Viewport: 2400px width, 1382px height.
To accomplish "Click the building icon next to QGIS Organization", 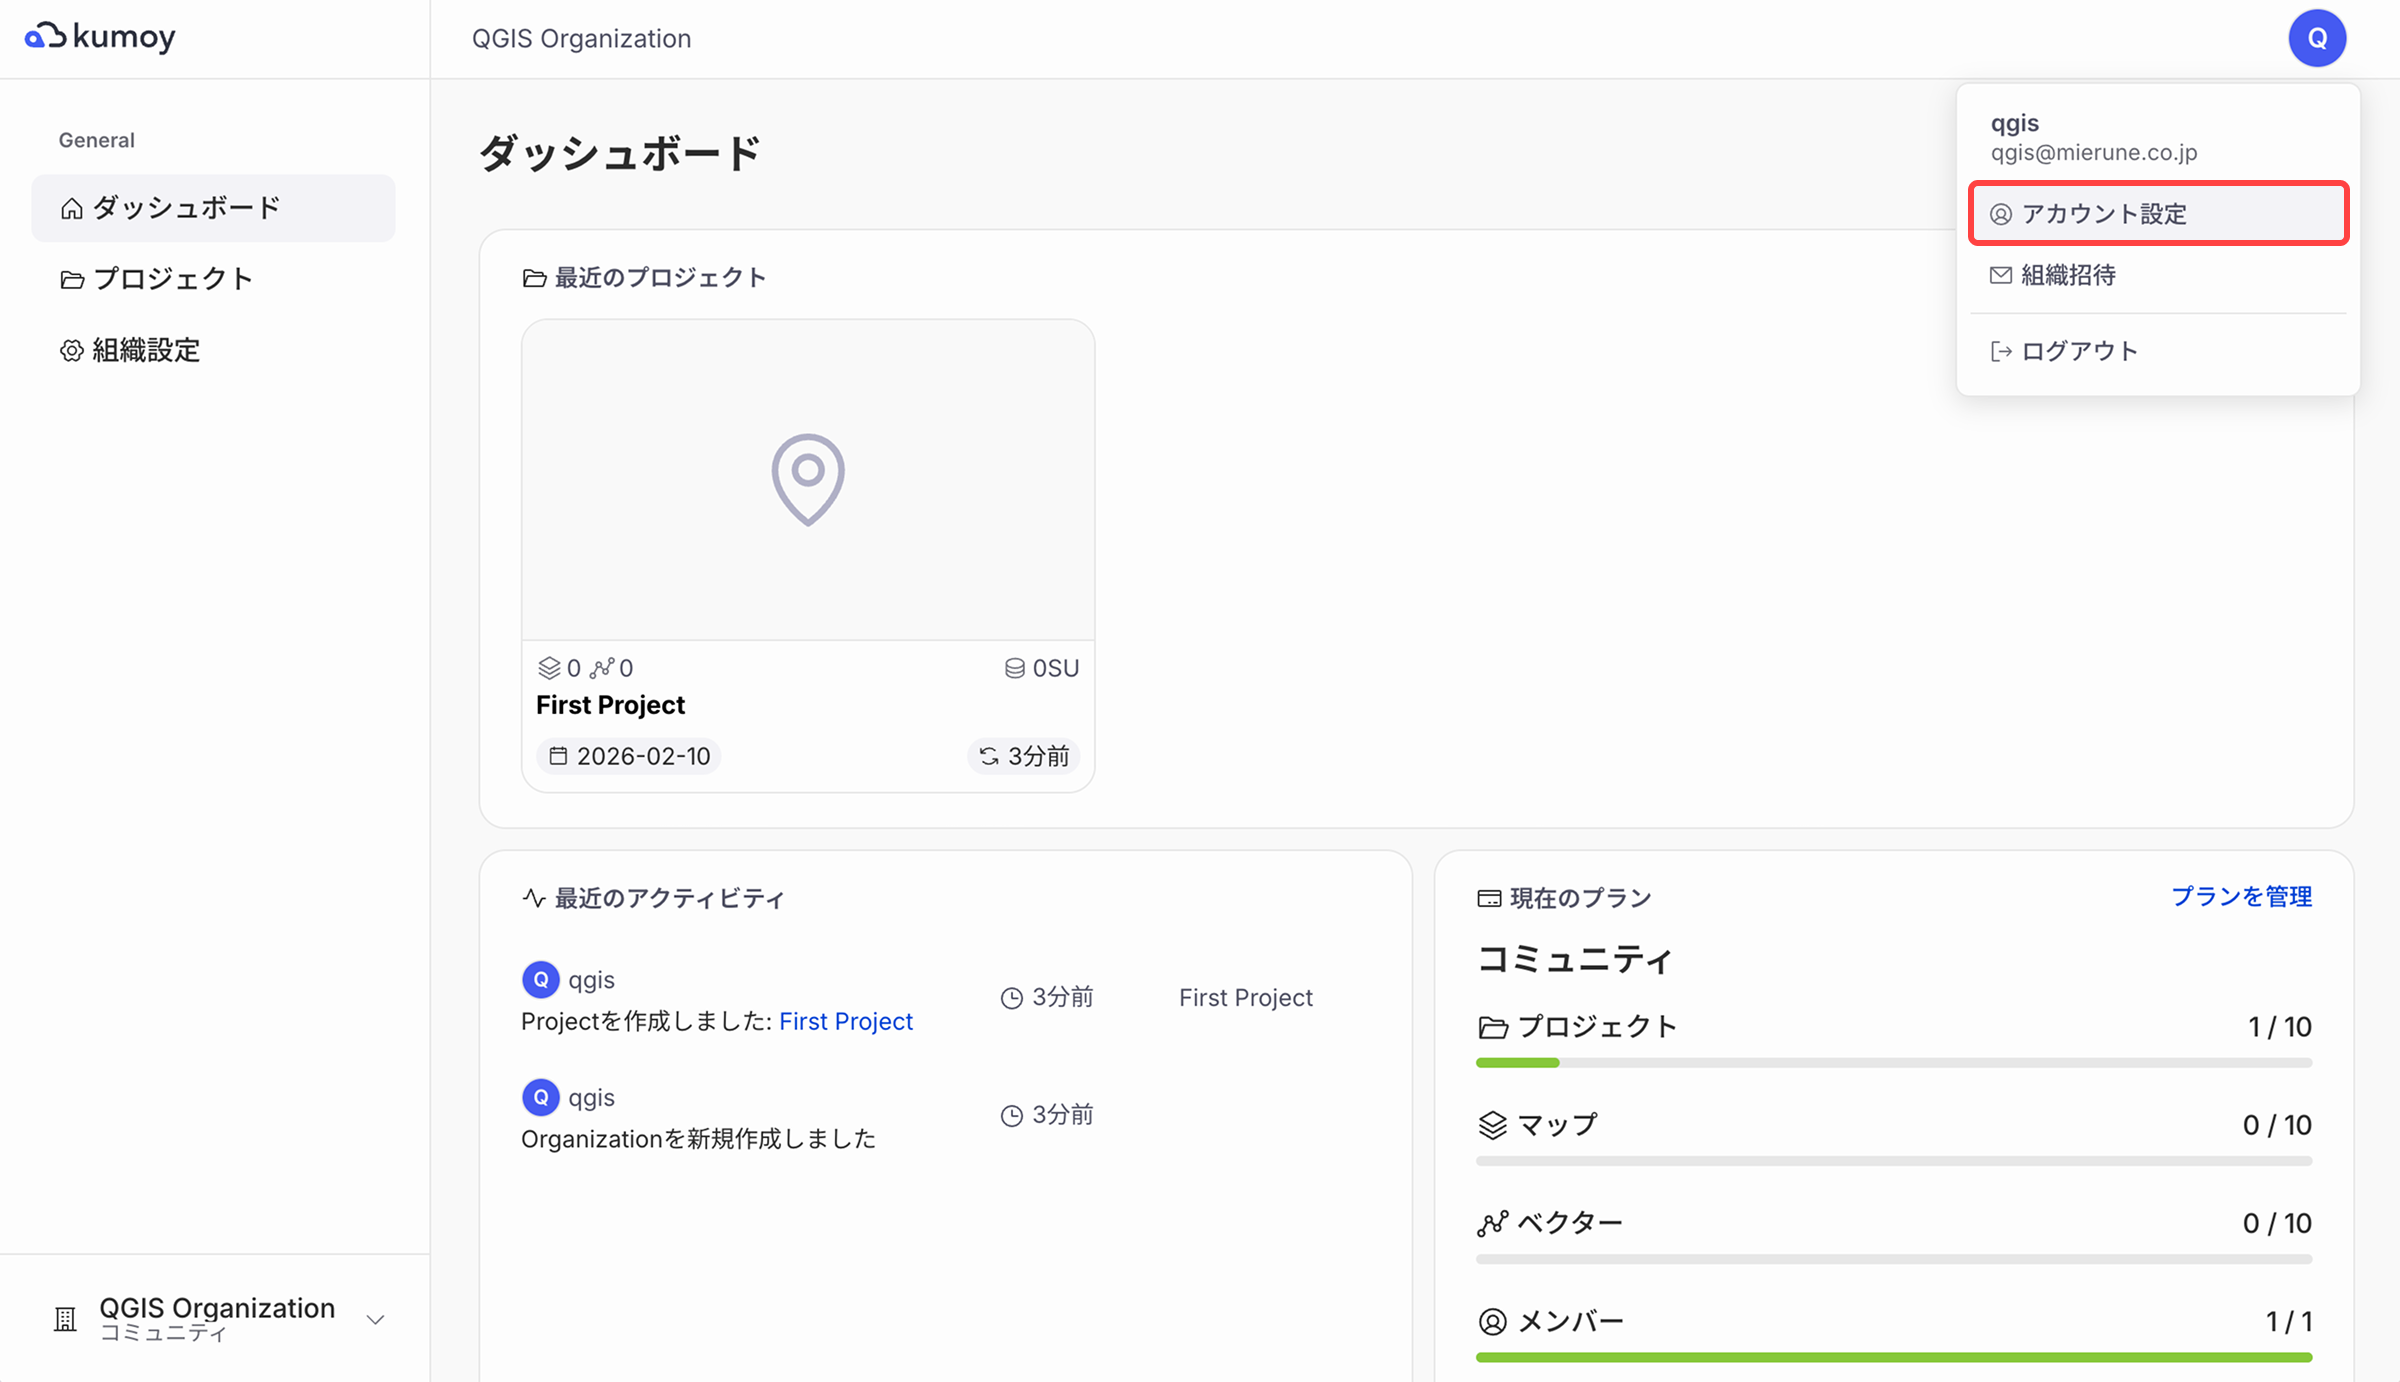I will coord(65,1318).
